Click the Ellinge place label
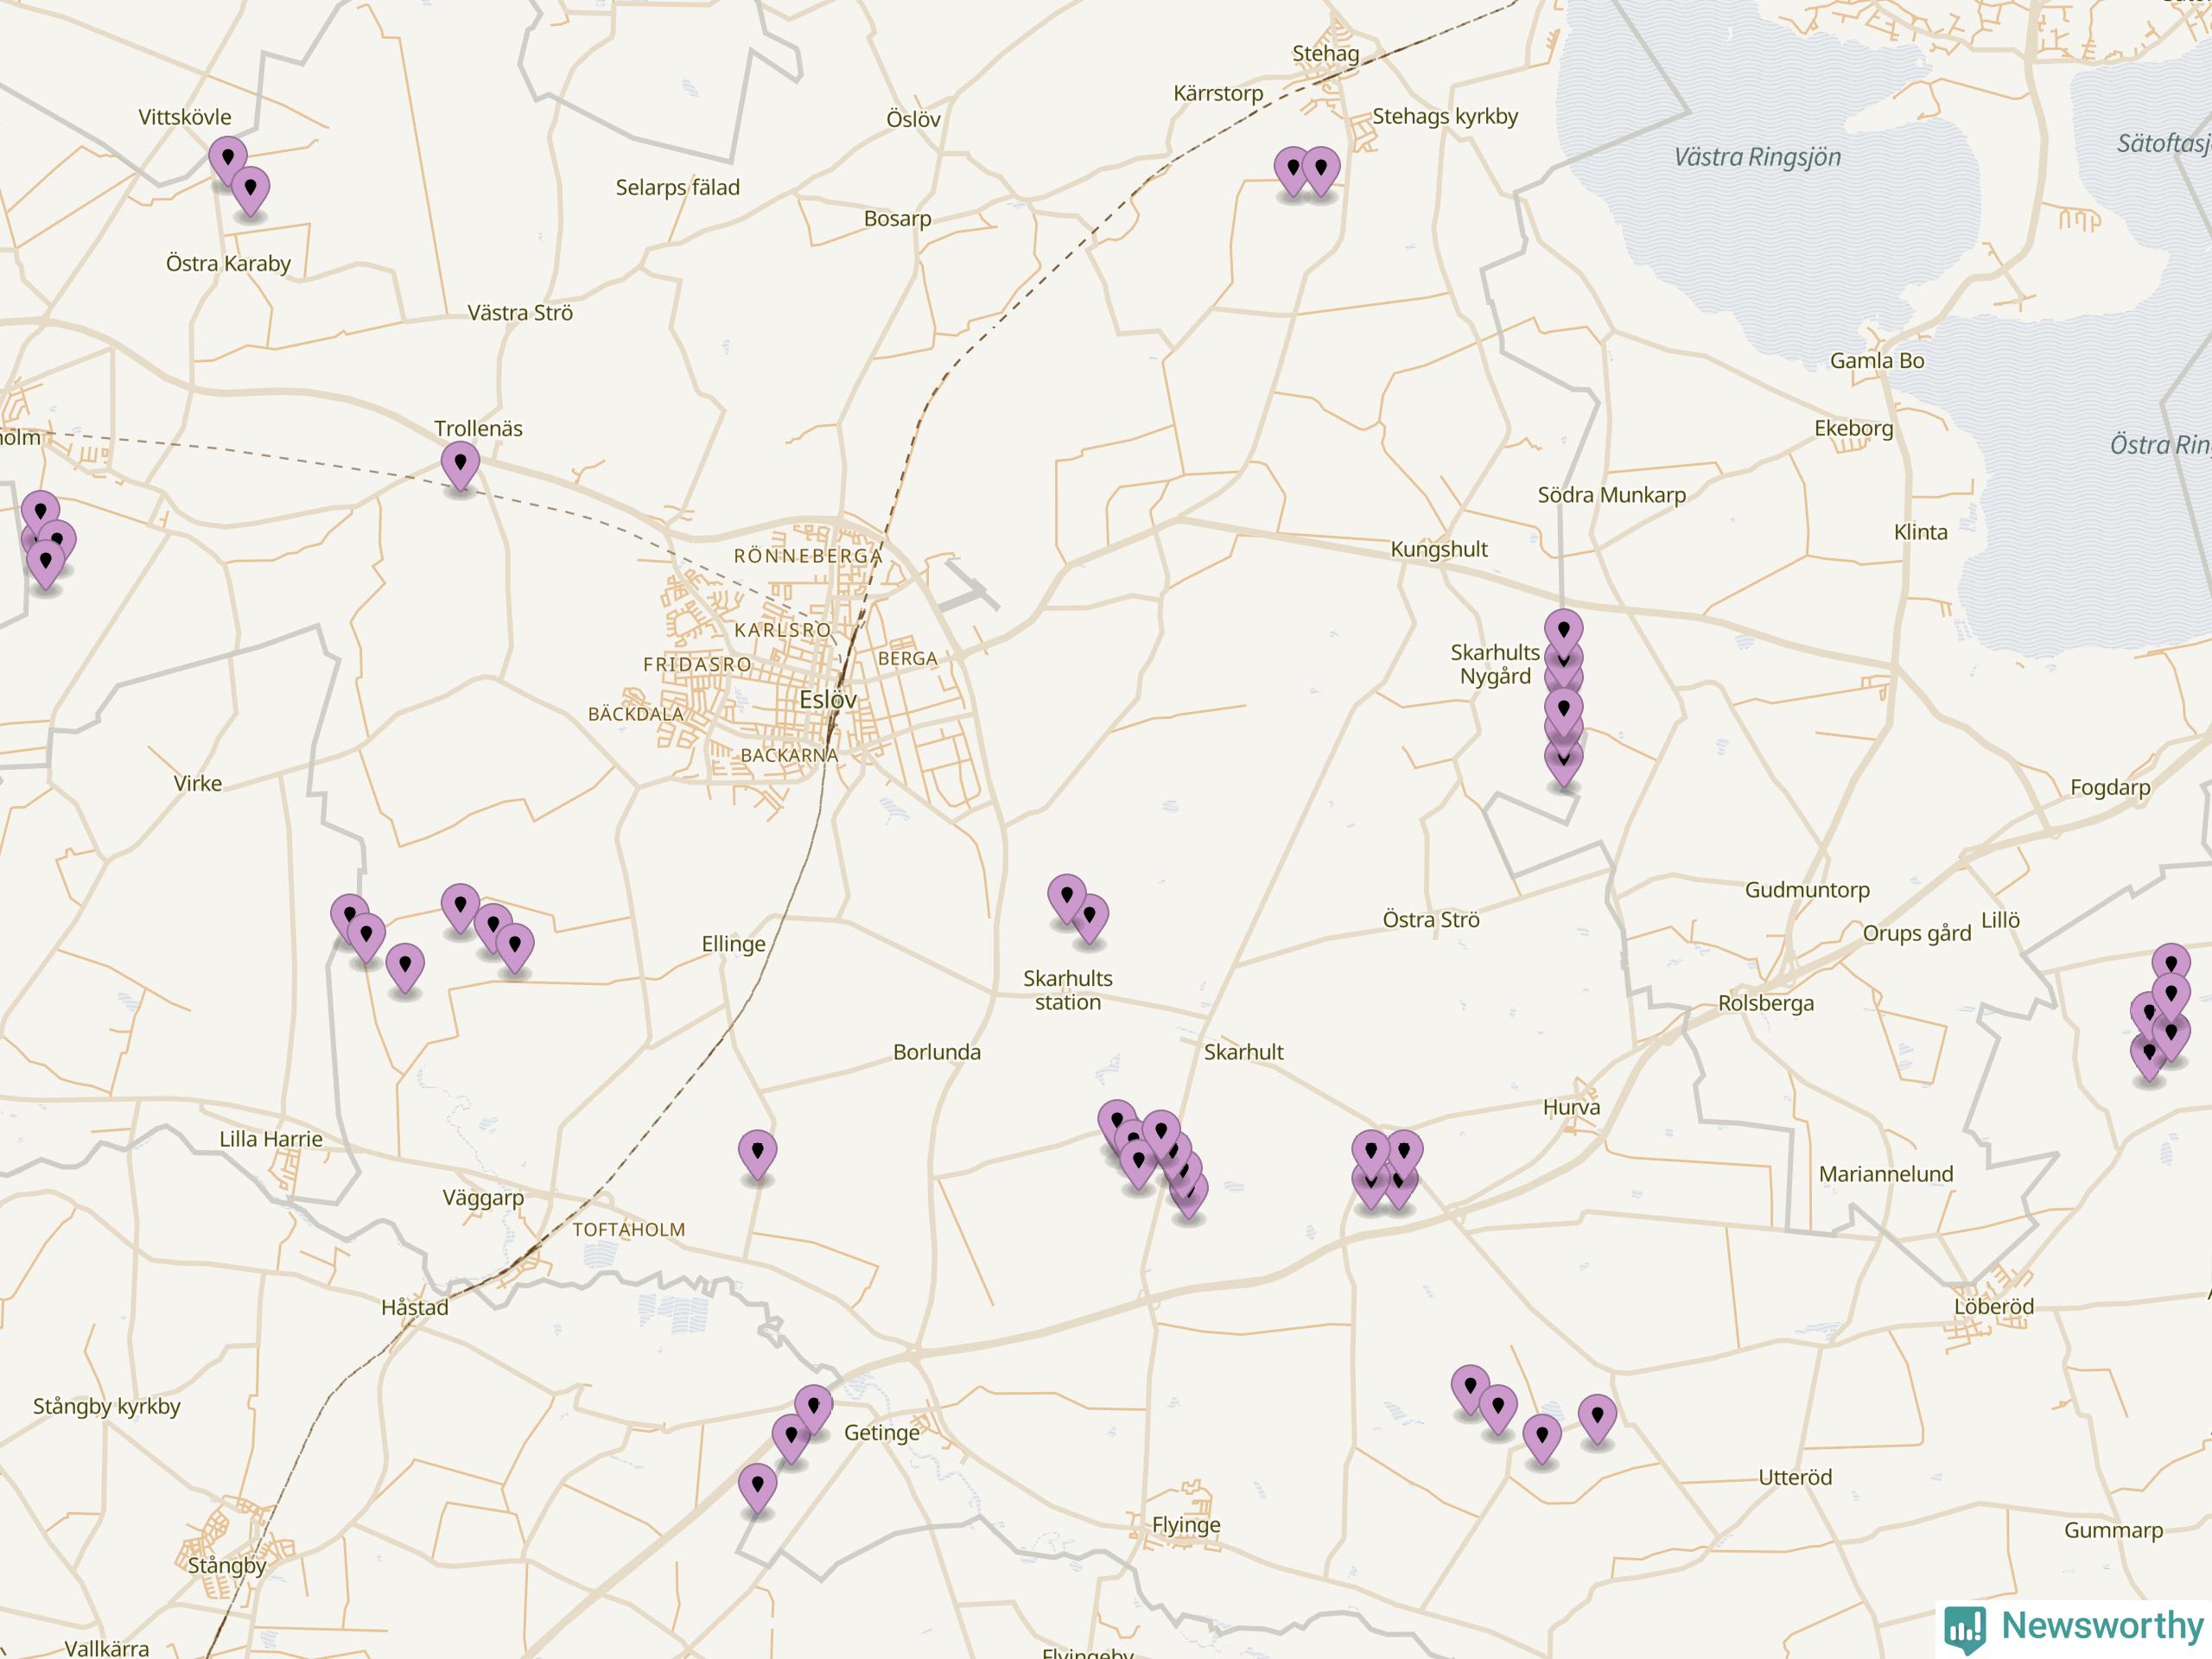This screenshot has height=1659, width=2212. [733, 944]
